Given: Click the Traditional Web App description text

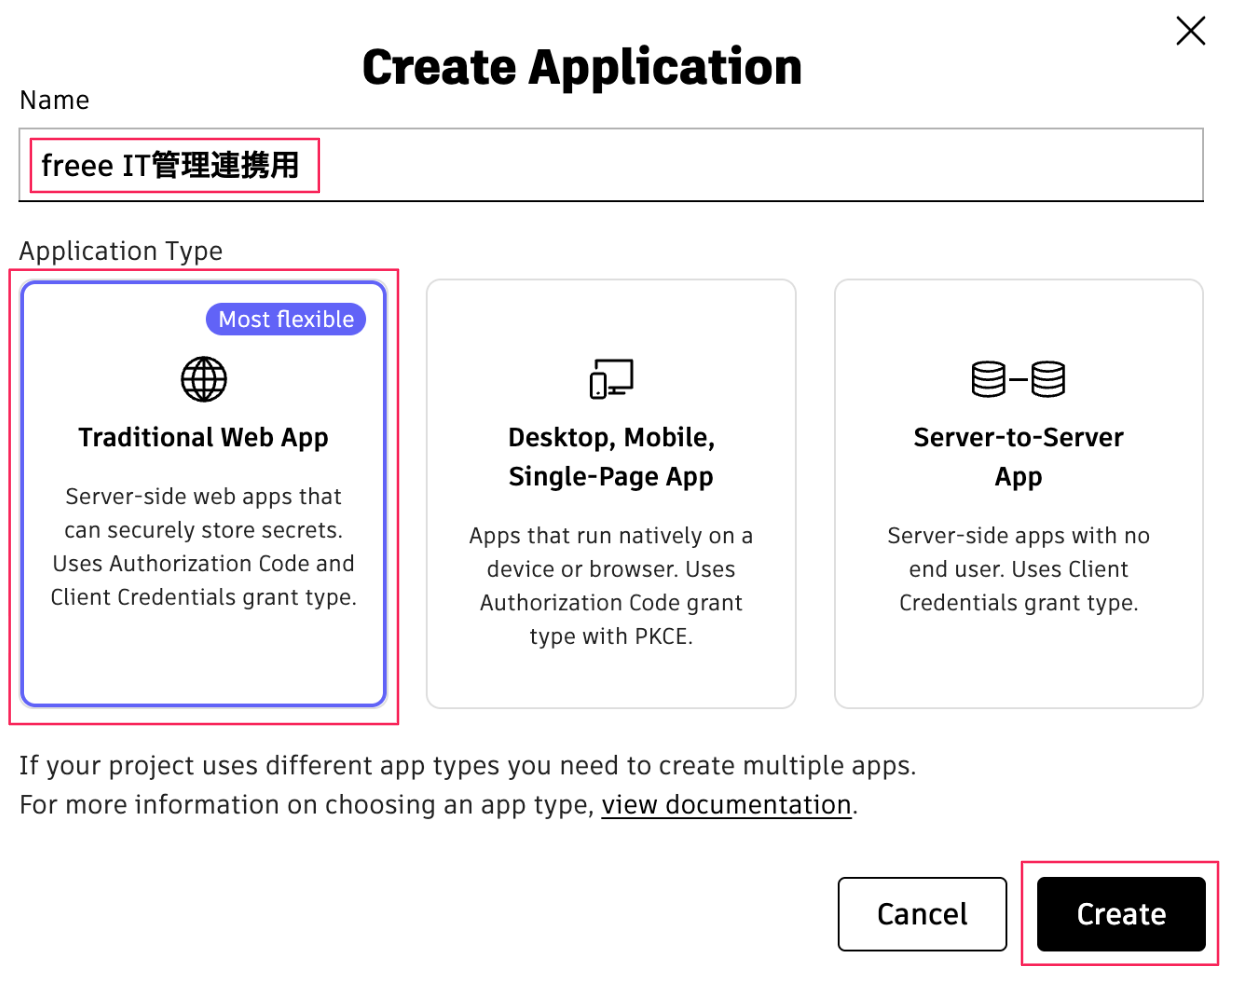Looking at the screenshot, I should point(204,547).
